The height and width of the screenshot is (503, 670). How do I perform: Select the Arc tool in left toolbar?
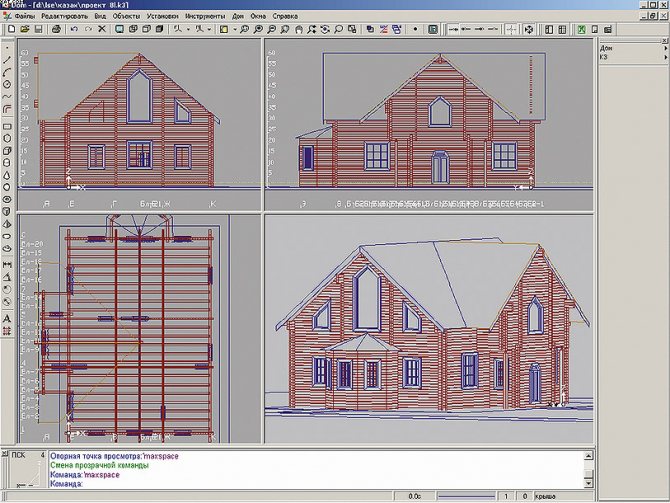coord(7,72)
